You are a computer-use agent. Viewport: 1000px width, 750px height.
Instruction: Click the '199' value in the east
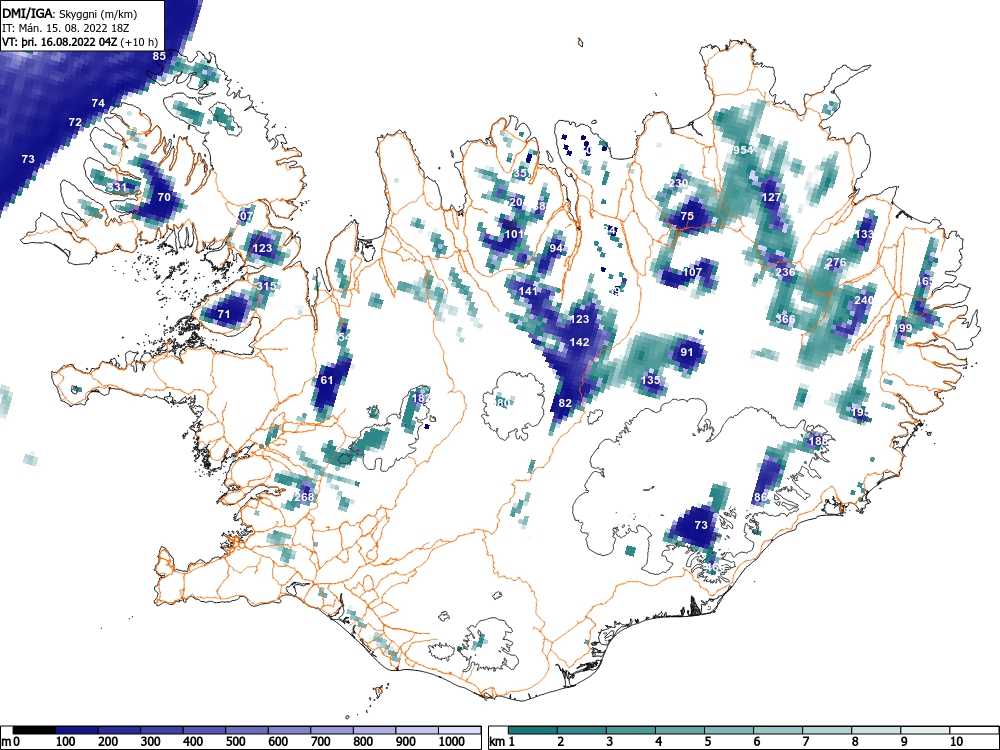[902, 328]
